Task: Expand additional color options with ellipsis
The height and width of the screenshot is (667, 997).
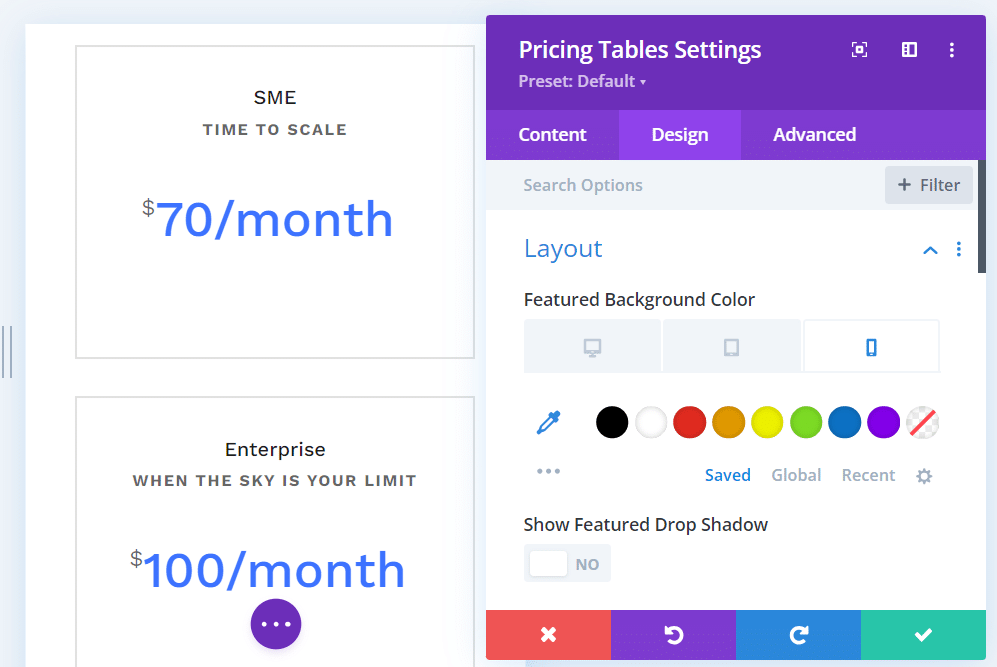Action: pyautogui.click(x=548, y=472)
